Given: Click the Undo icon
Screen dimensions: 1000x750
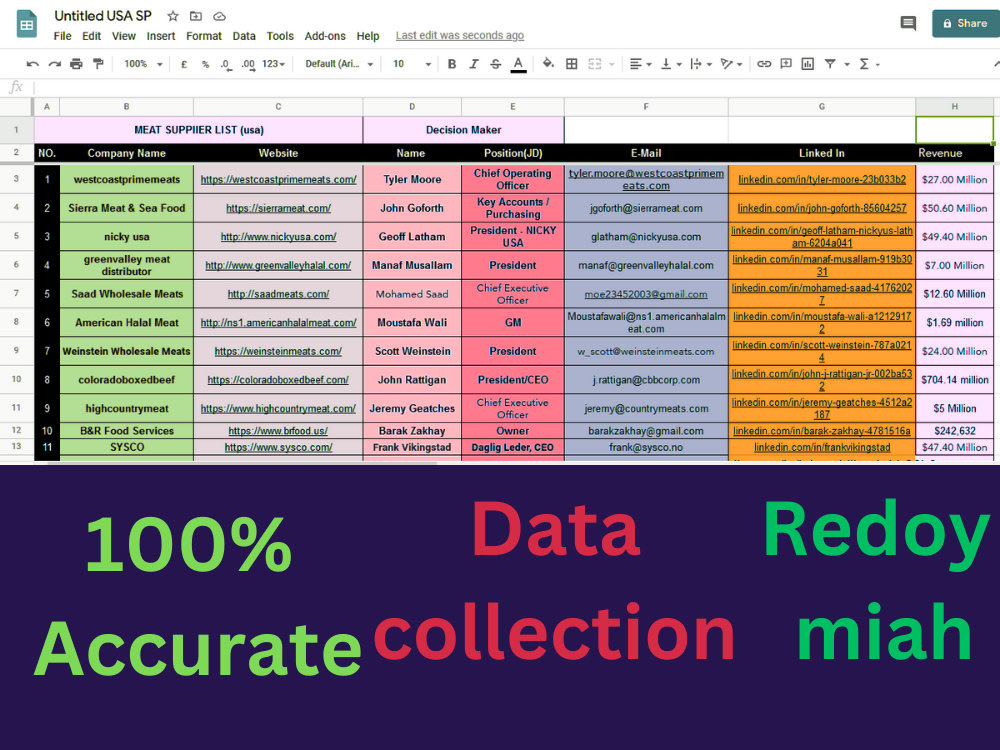Looking at the screenshot, I should [33, 64].
